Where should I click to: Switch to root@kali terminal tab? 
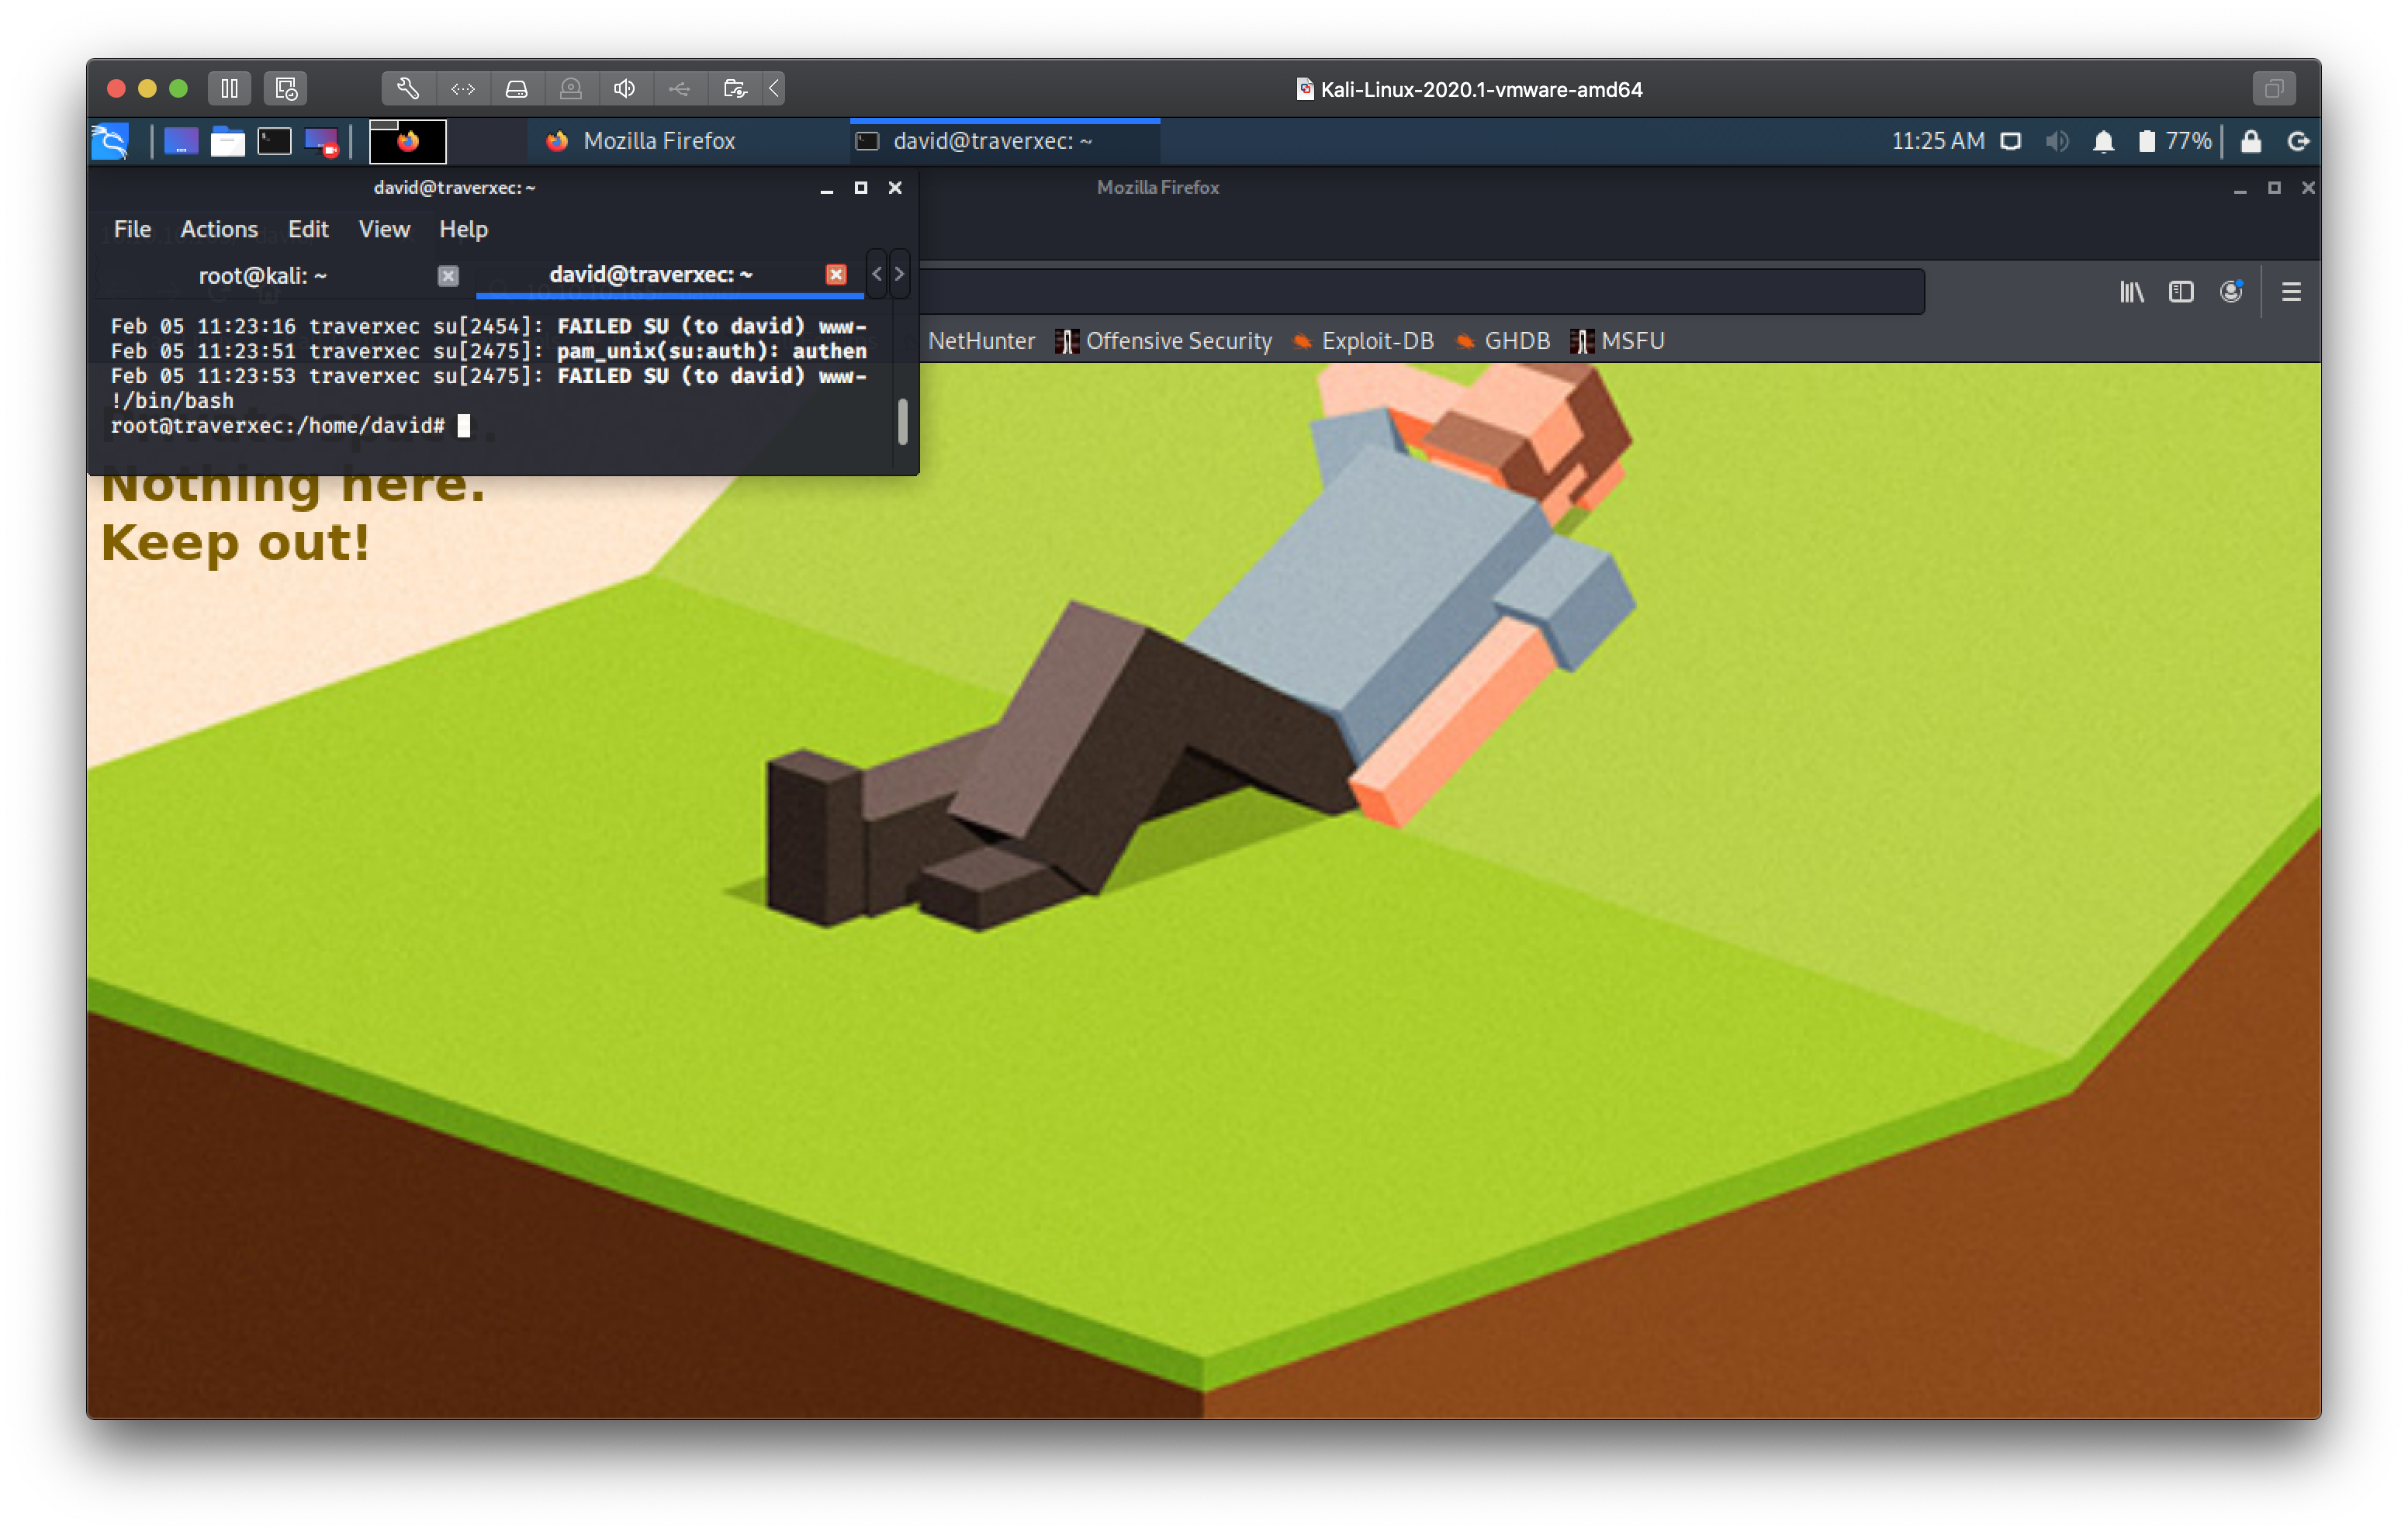263,275
